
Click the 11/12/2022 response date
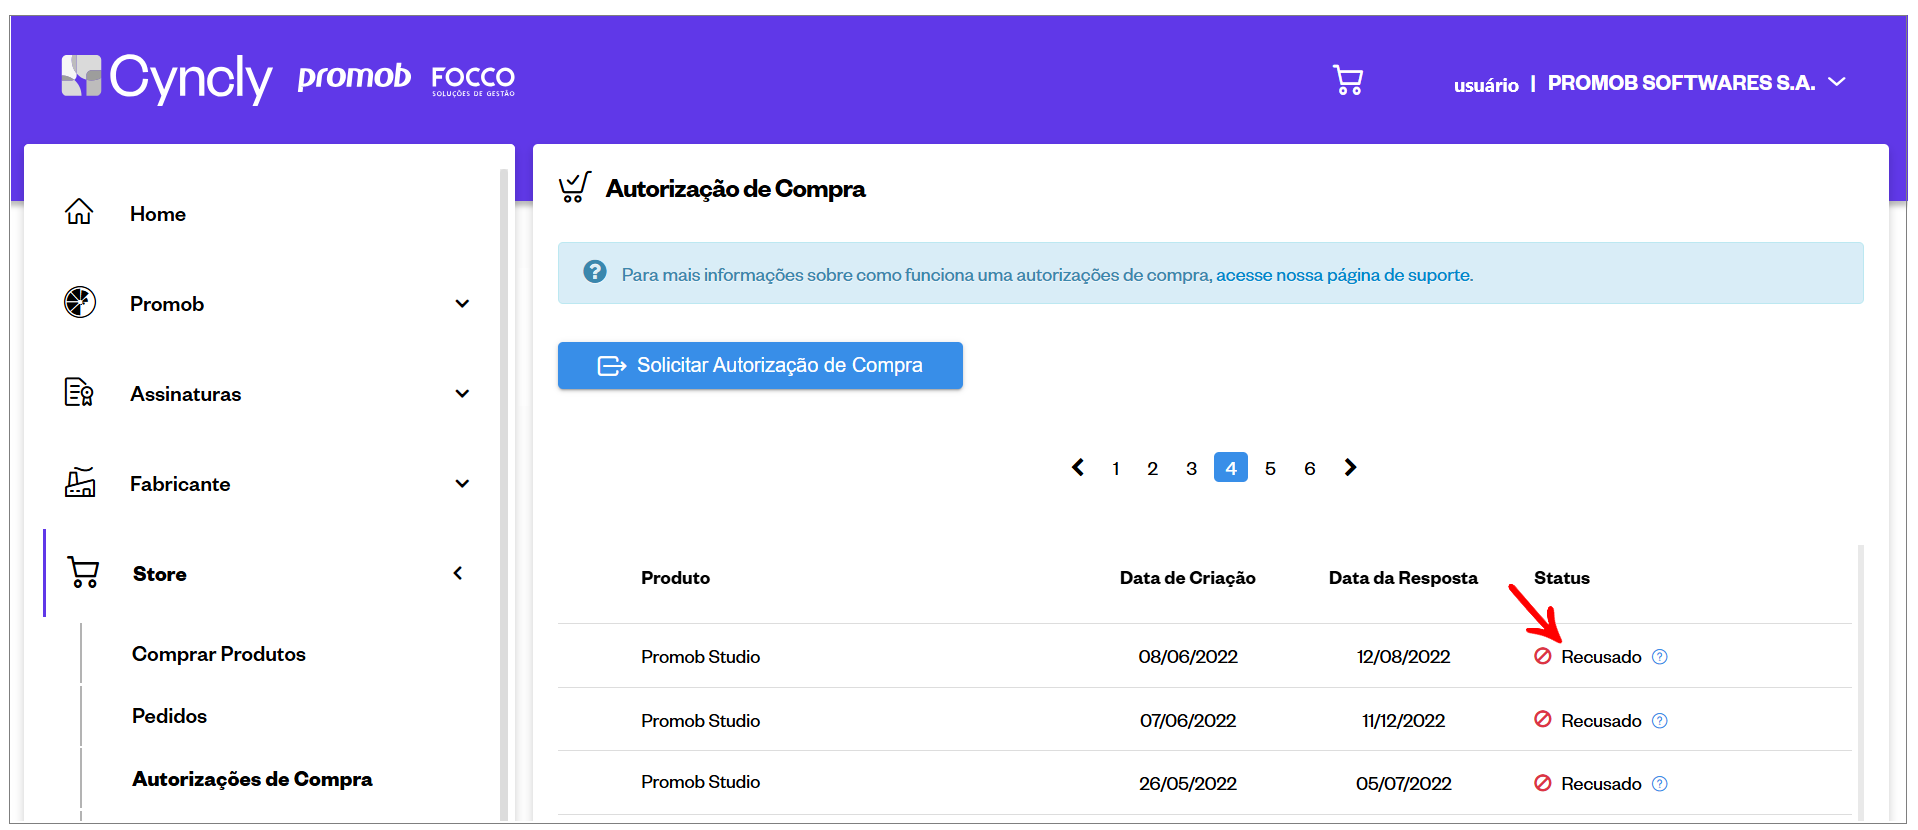[x=1403, y=721]
